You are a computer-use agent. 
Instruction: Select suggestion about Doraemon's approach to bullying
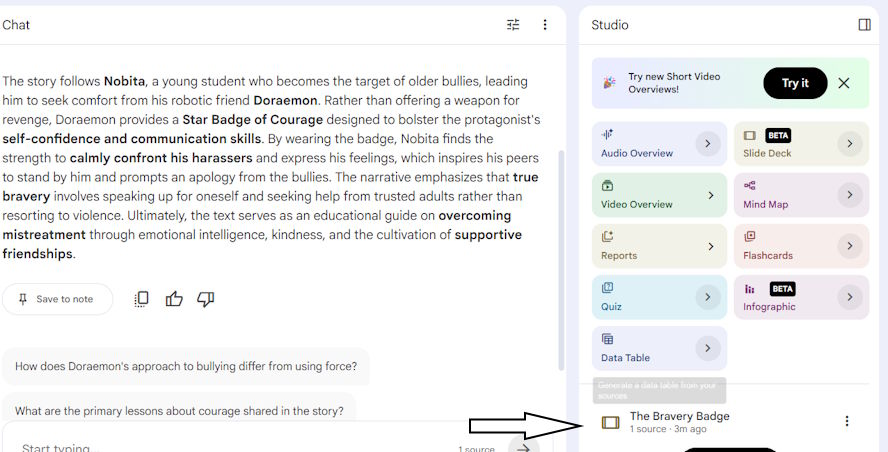tap(186, 366)
